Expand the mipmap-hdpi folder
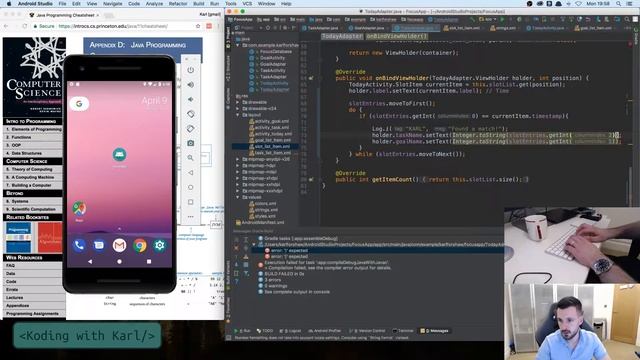Screen dimensions: 640x360 click(238, 166)
